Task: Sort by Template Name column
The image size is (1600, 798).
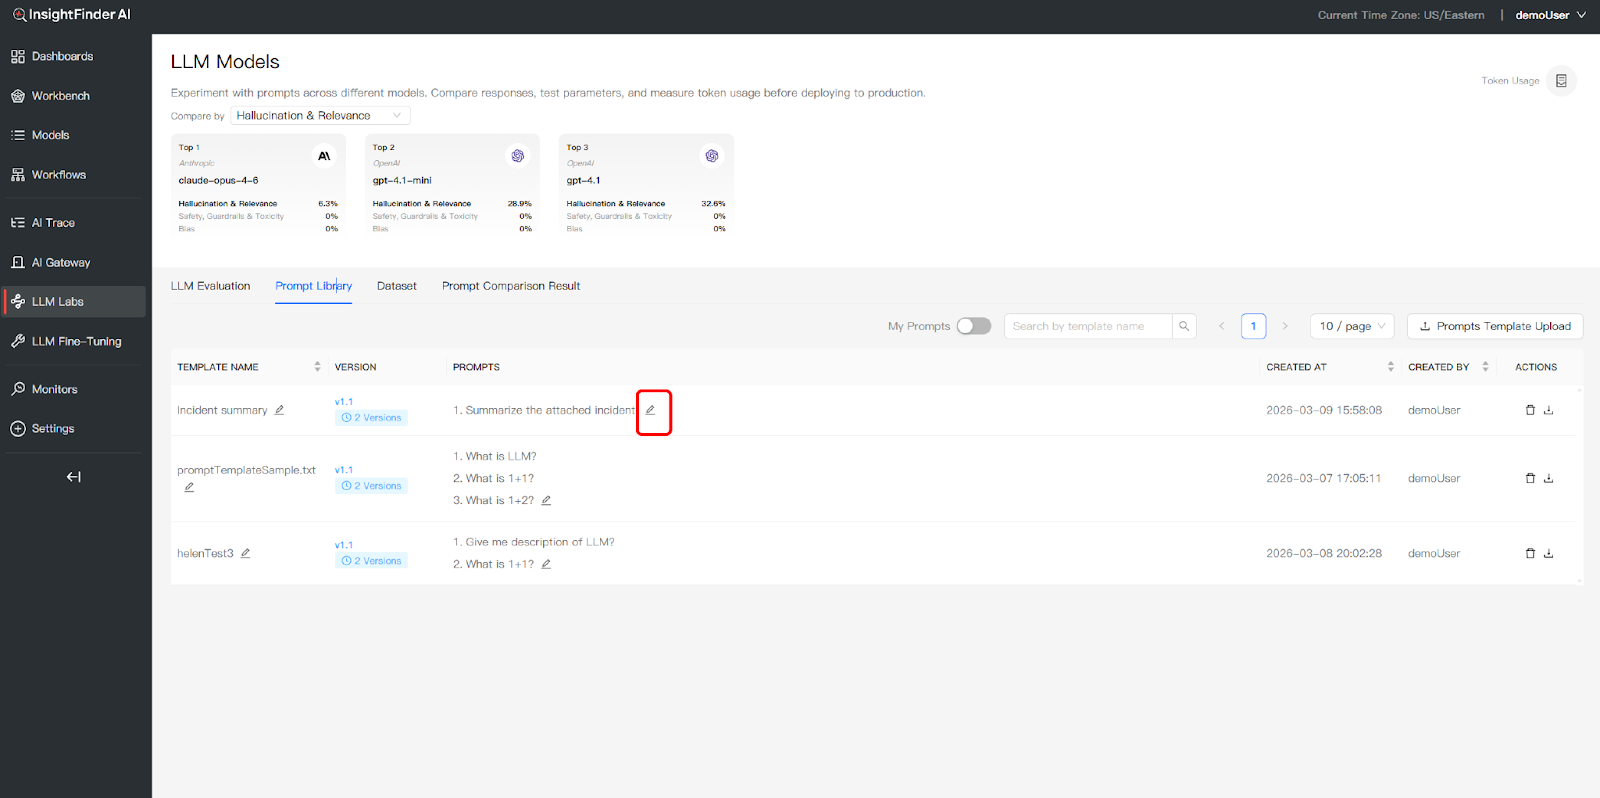Action: click(x=317, y=367)
